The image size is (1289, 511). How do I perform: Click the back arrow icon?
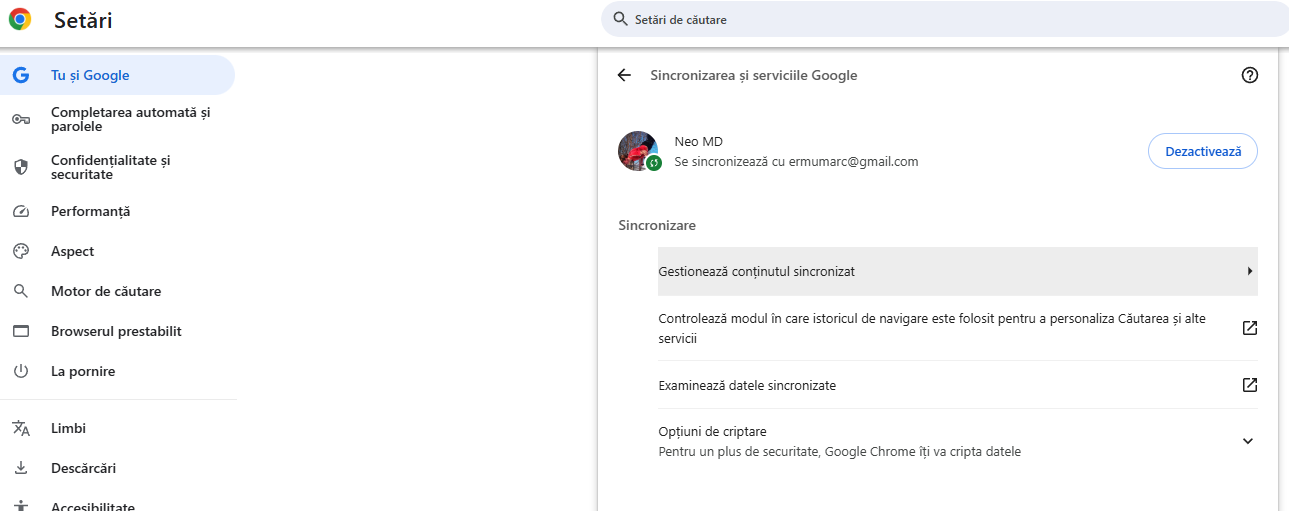point(624,75)
